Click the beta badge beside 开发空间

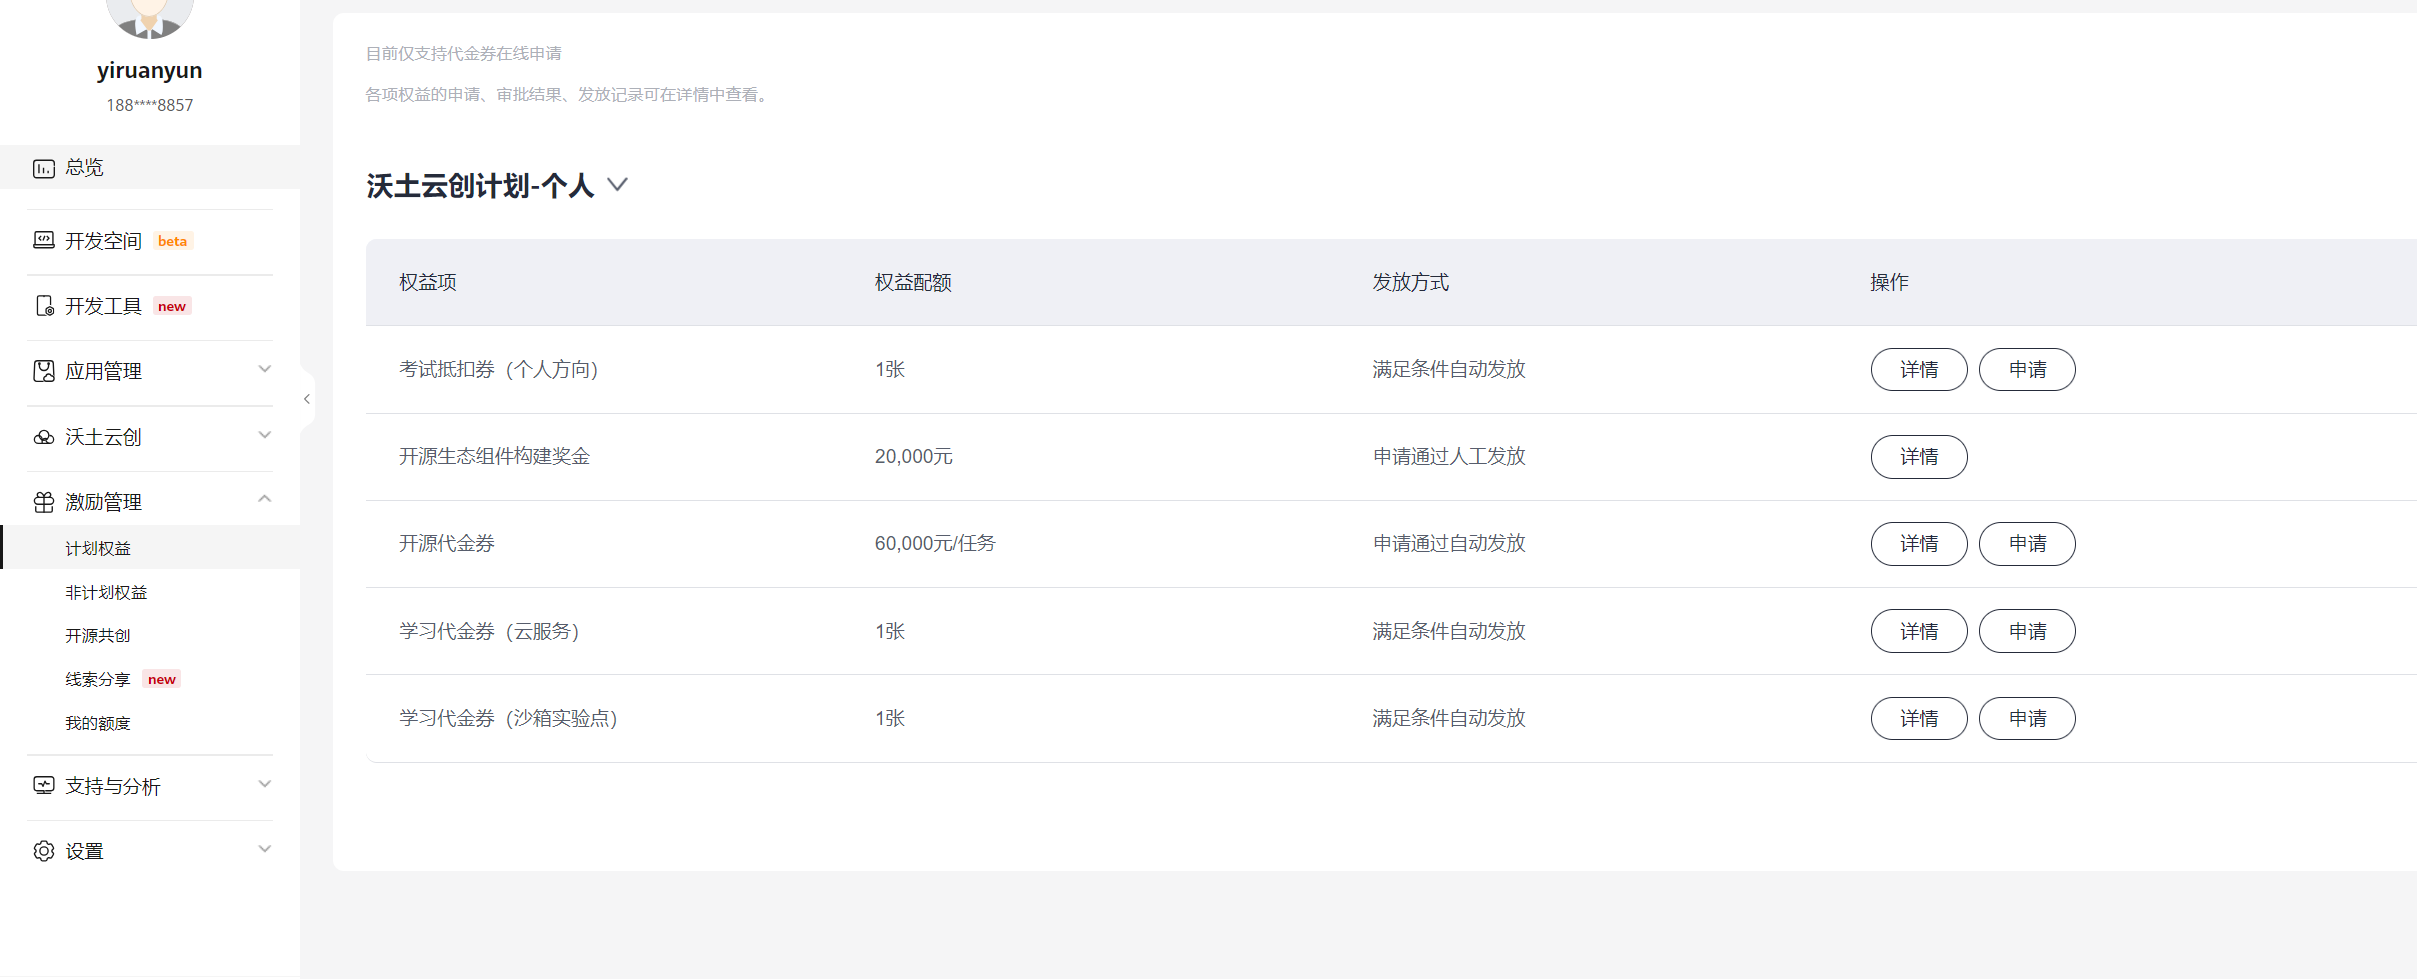[172, 241]
